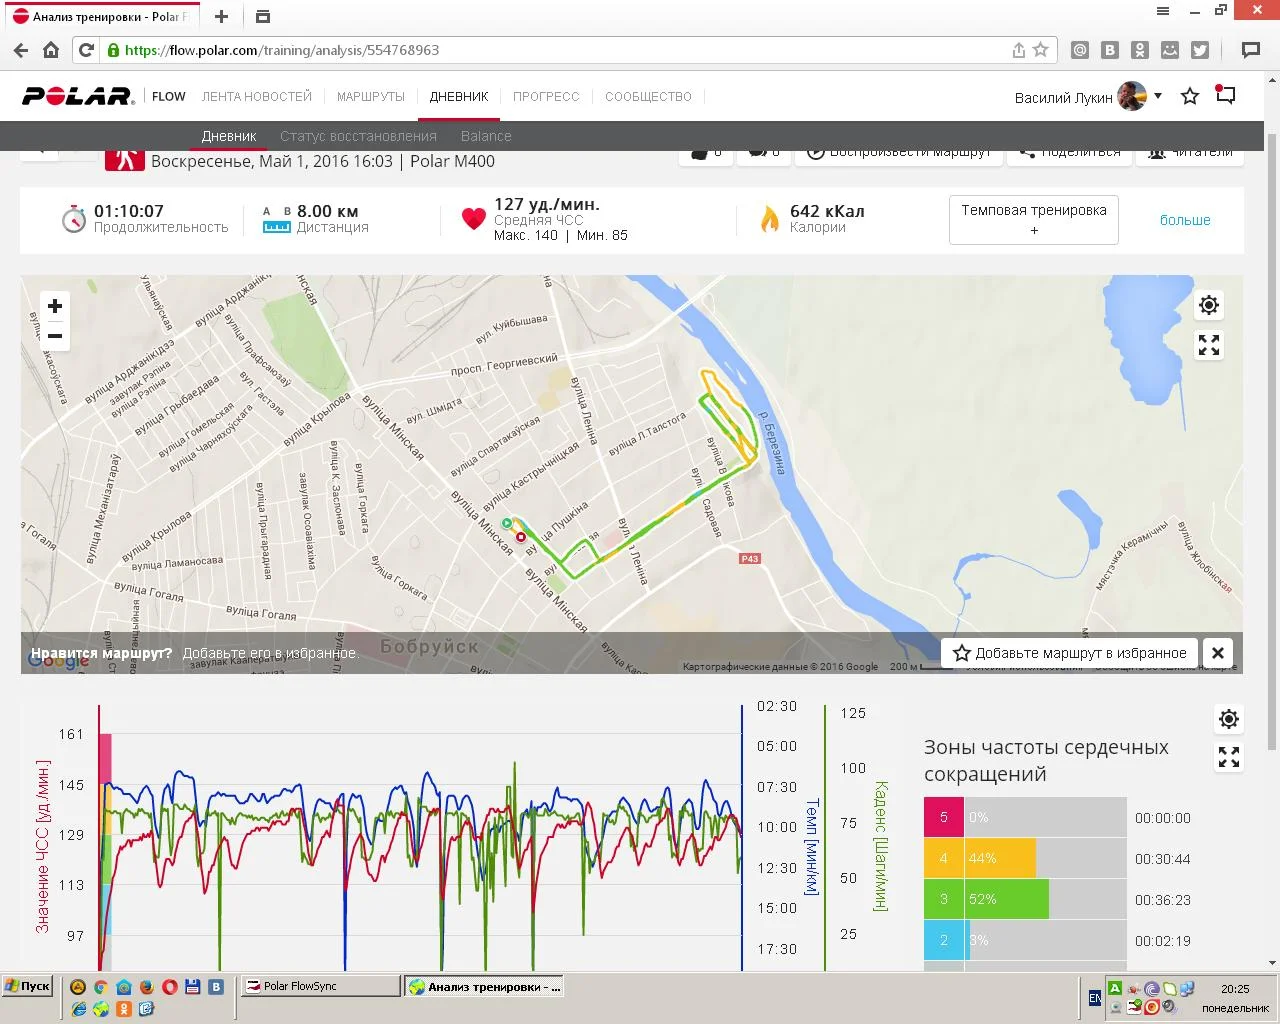Expand the map to fullscreen
This screenshot has width=1280, height=1024.
click(1209, 345)
